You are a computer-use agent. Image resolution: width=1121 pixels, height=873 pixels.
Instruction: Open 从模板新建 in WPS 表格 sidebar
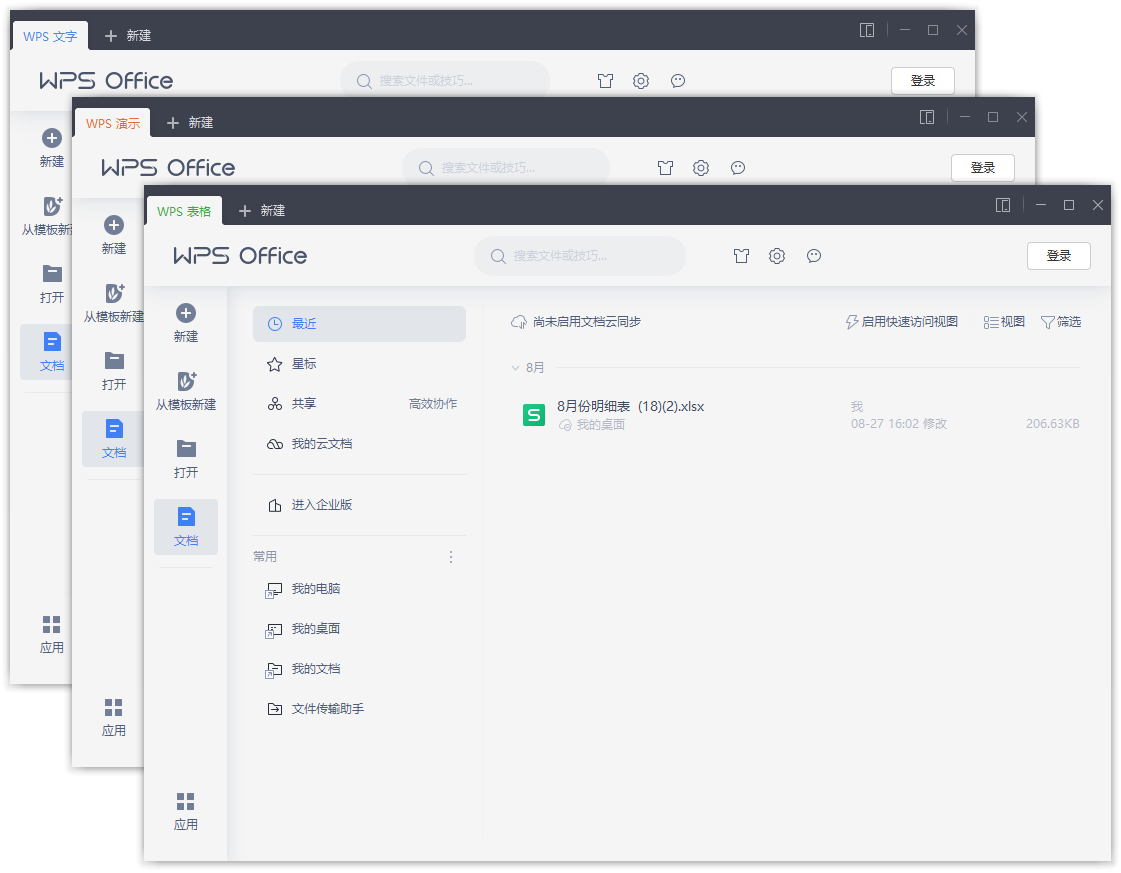(186, 390)
